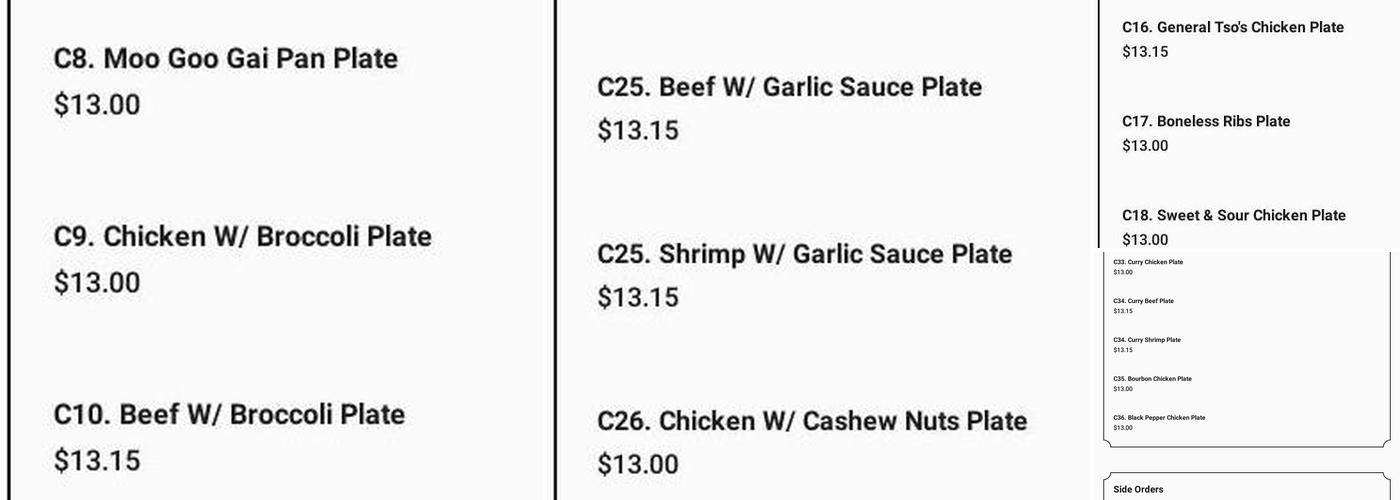
Task: Choose C9 Chicken W/ Broccoli Plate
Action: click(242, 237)
